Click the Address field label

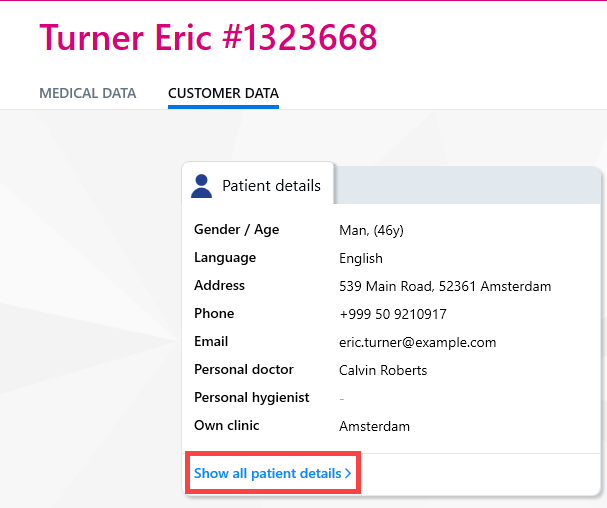coord(219,285)
